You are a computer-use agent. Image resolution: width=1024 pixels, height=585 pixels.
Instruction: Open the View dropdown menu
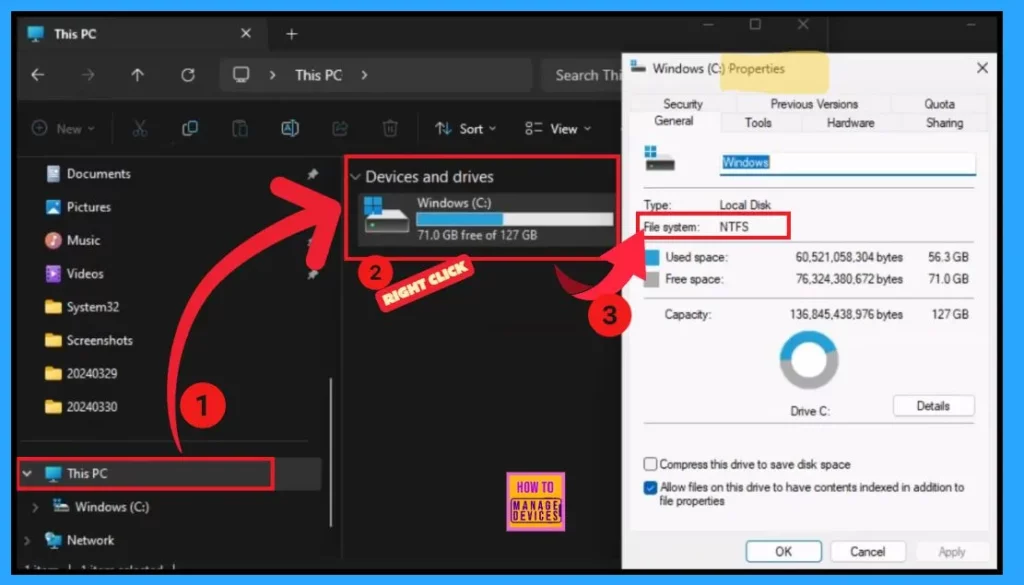pos(558,129)
